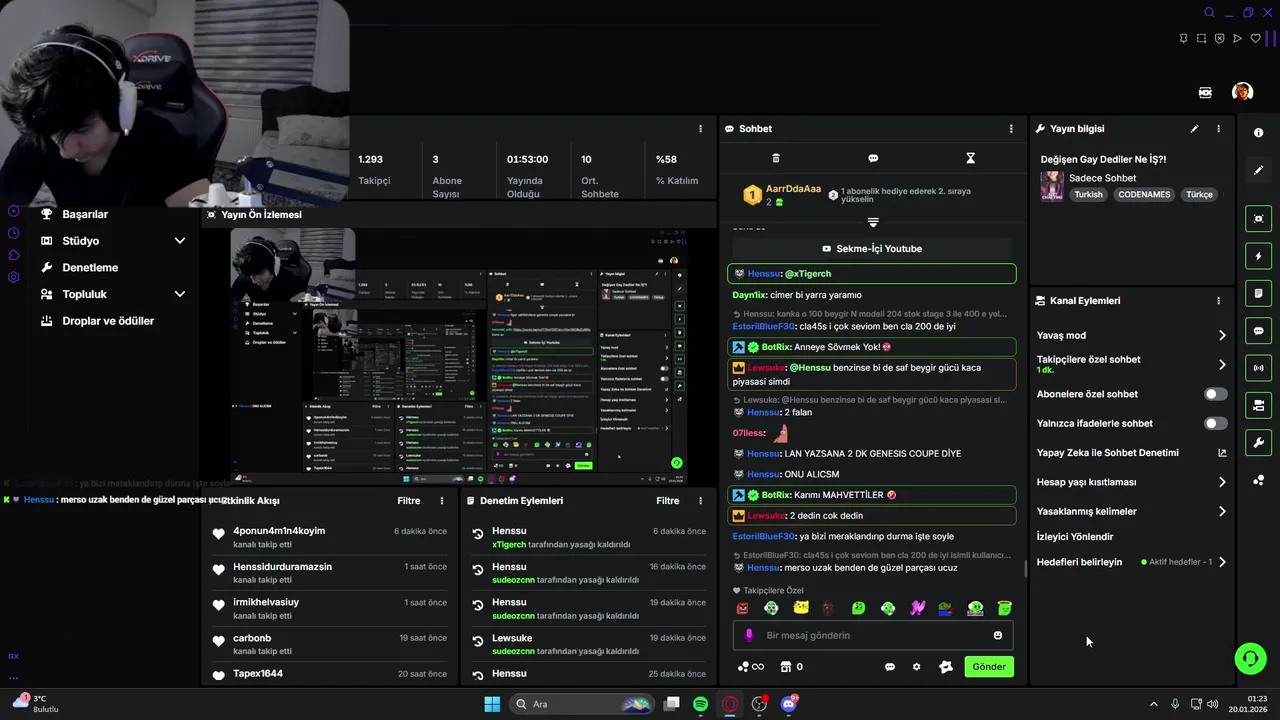
Task: Open Filtre in Denetim Eylemleri panel
Action: click(x=668, y=501)
